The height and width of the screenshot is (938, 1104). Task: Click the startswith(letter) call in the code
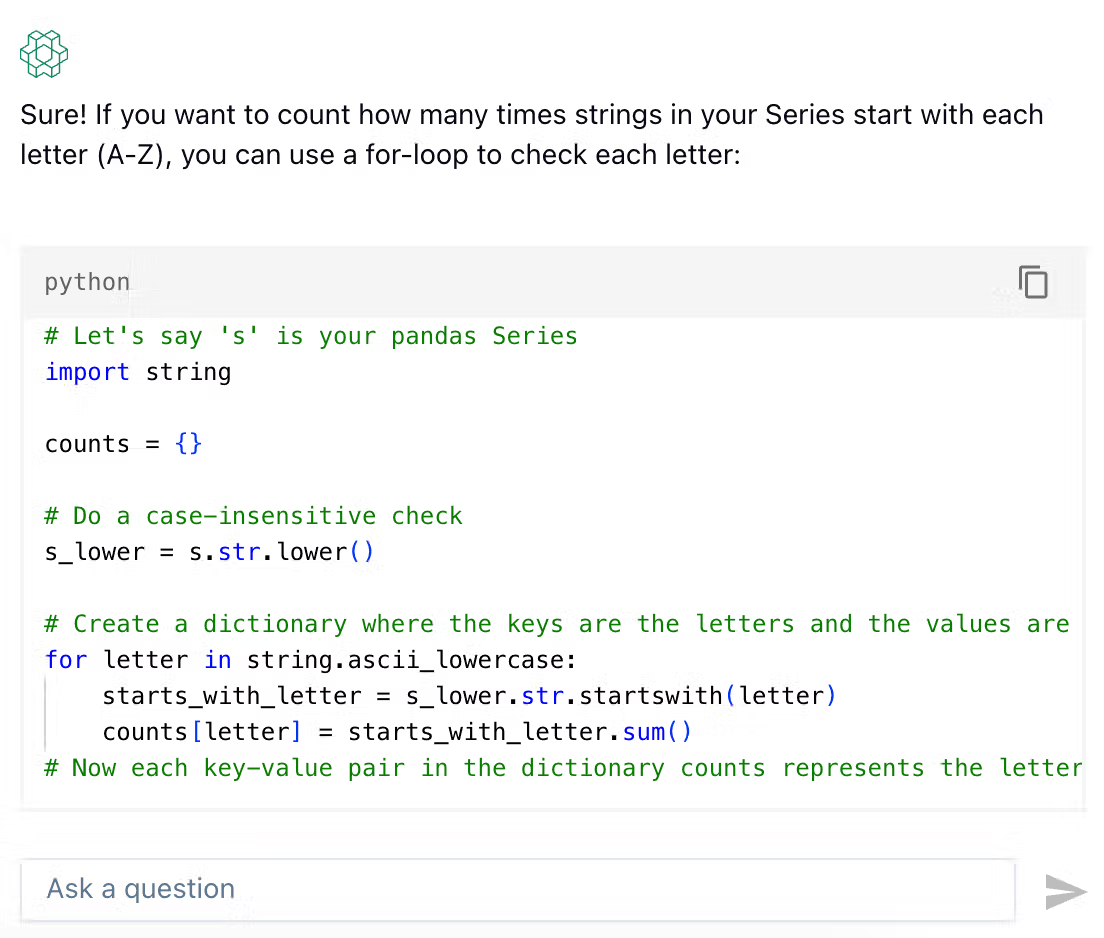coord(707,696)
